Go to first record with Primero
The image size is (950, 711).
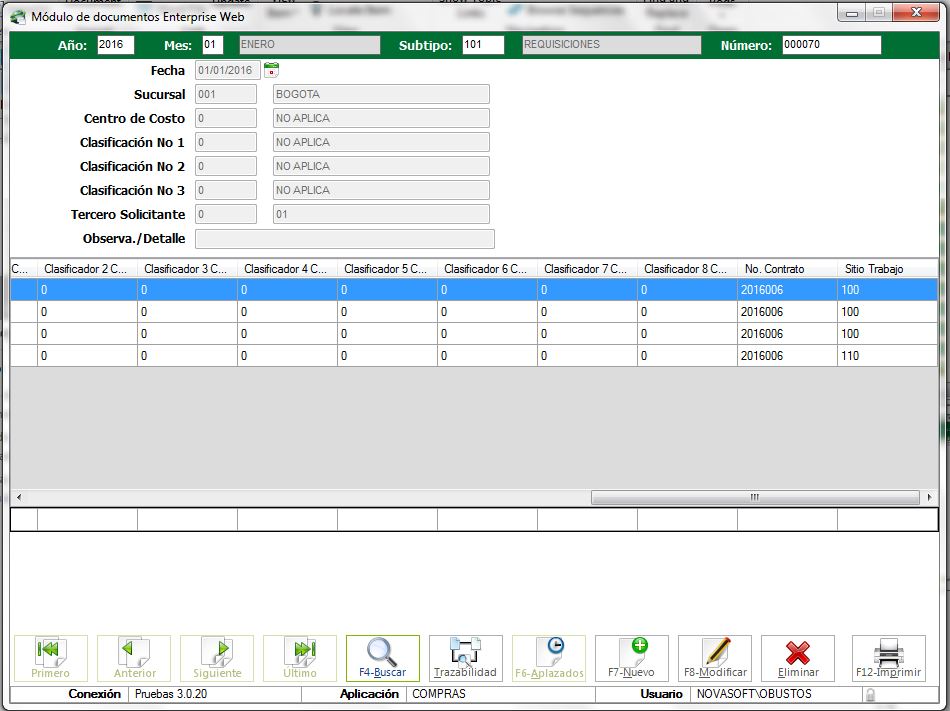(50, 658)
